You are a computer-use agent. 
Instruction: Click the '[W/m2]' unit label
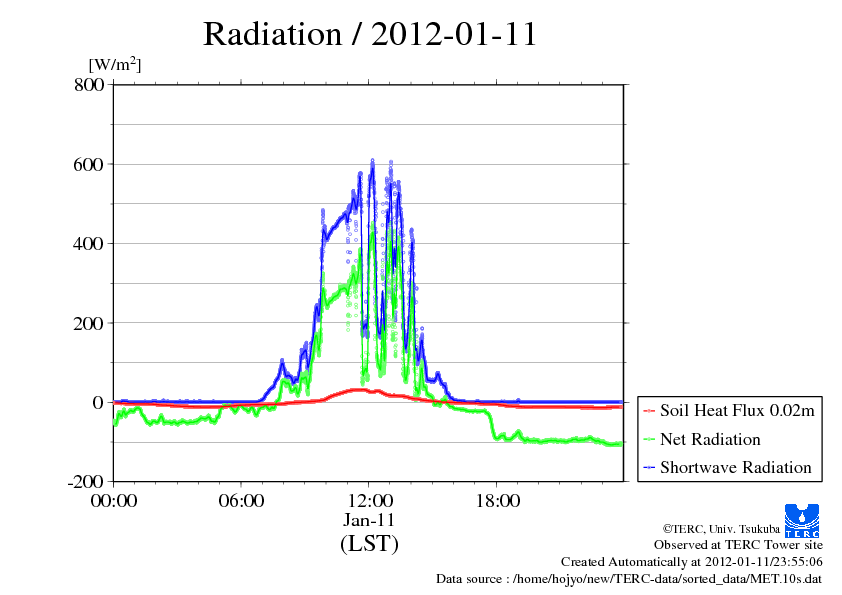tap(115, 64)
